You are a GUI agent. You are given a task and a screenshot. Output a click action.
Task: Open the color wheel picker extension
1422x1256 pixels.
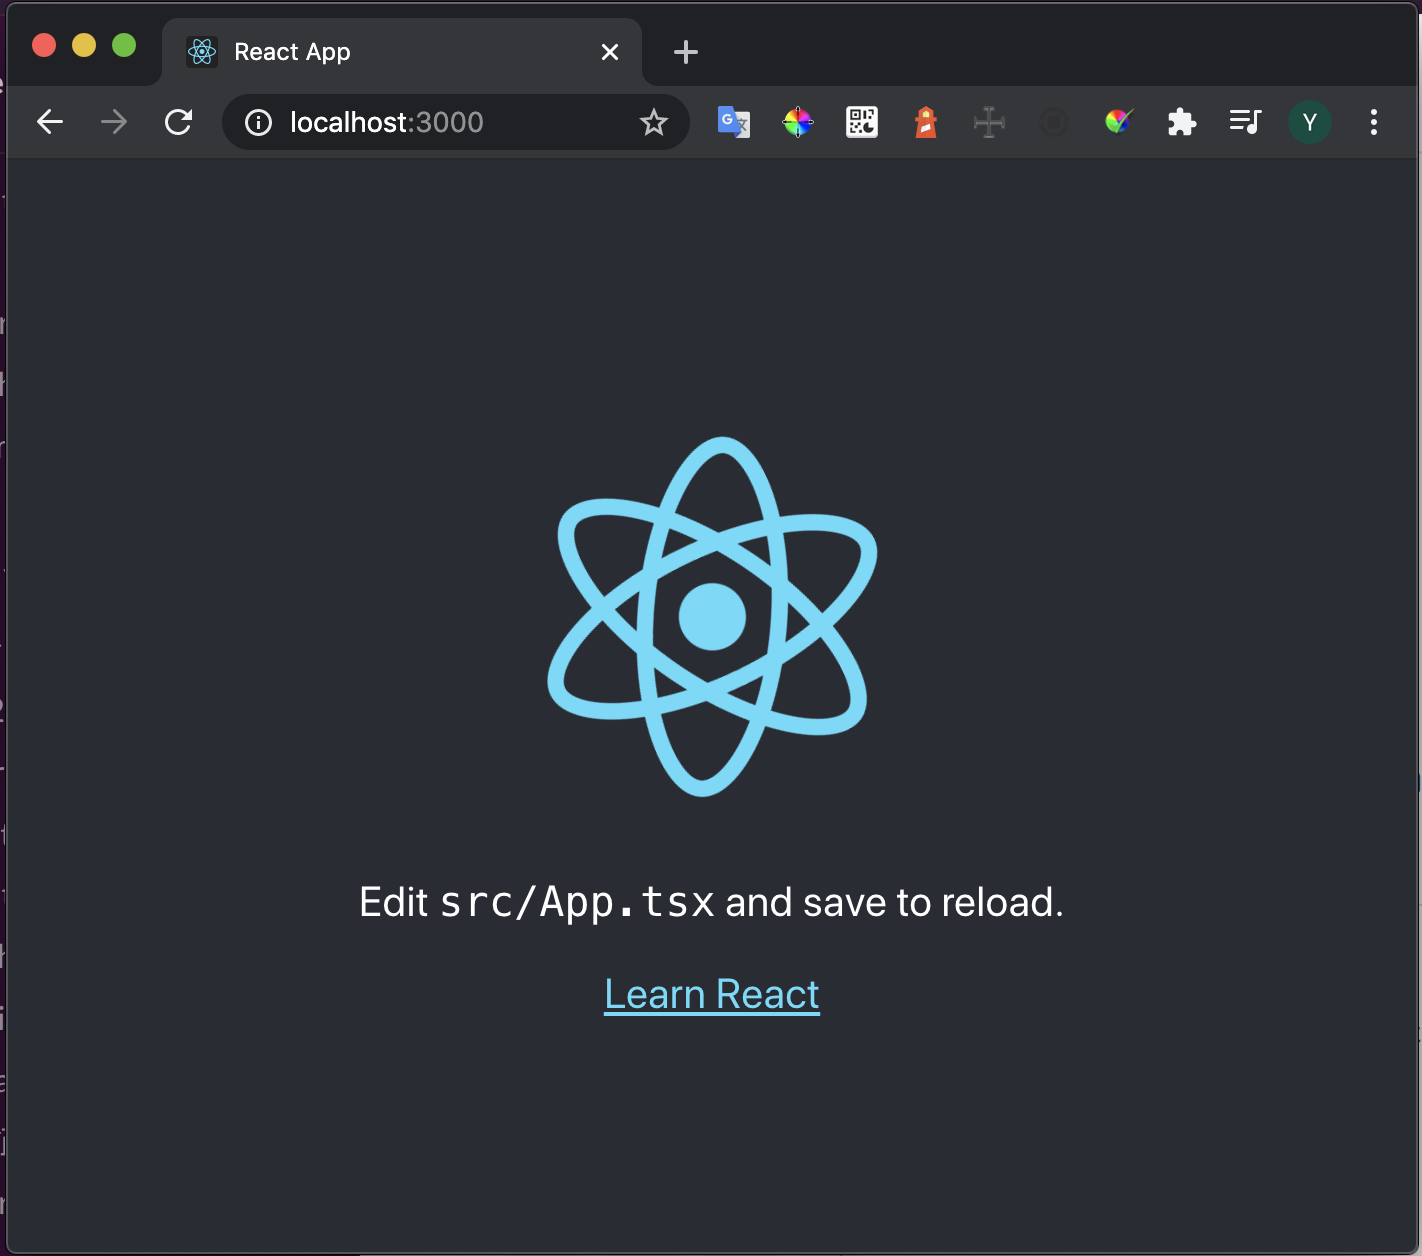click(x=798, y=122)
